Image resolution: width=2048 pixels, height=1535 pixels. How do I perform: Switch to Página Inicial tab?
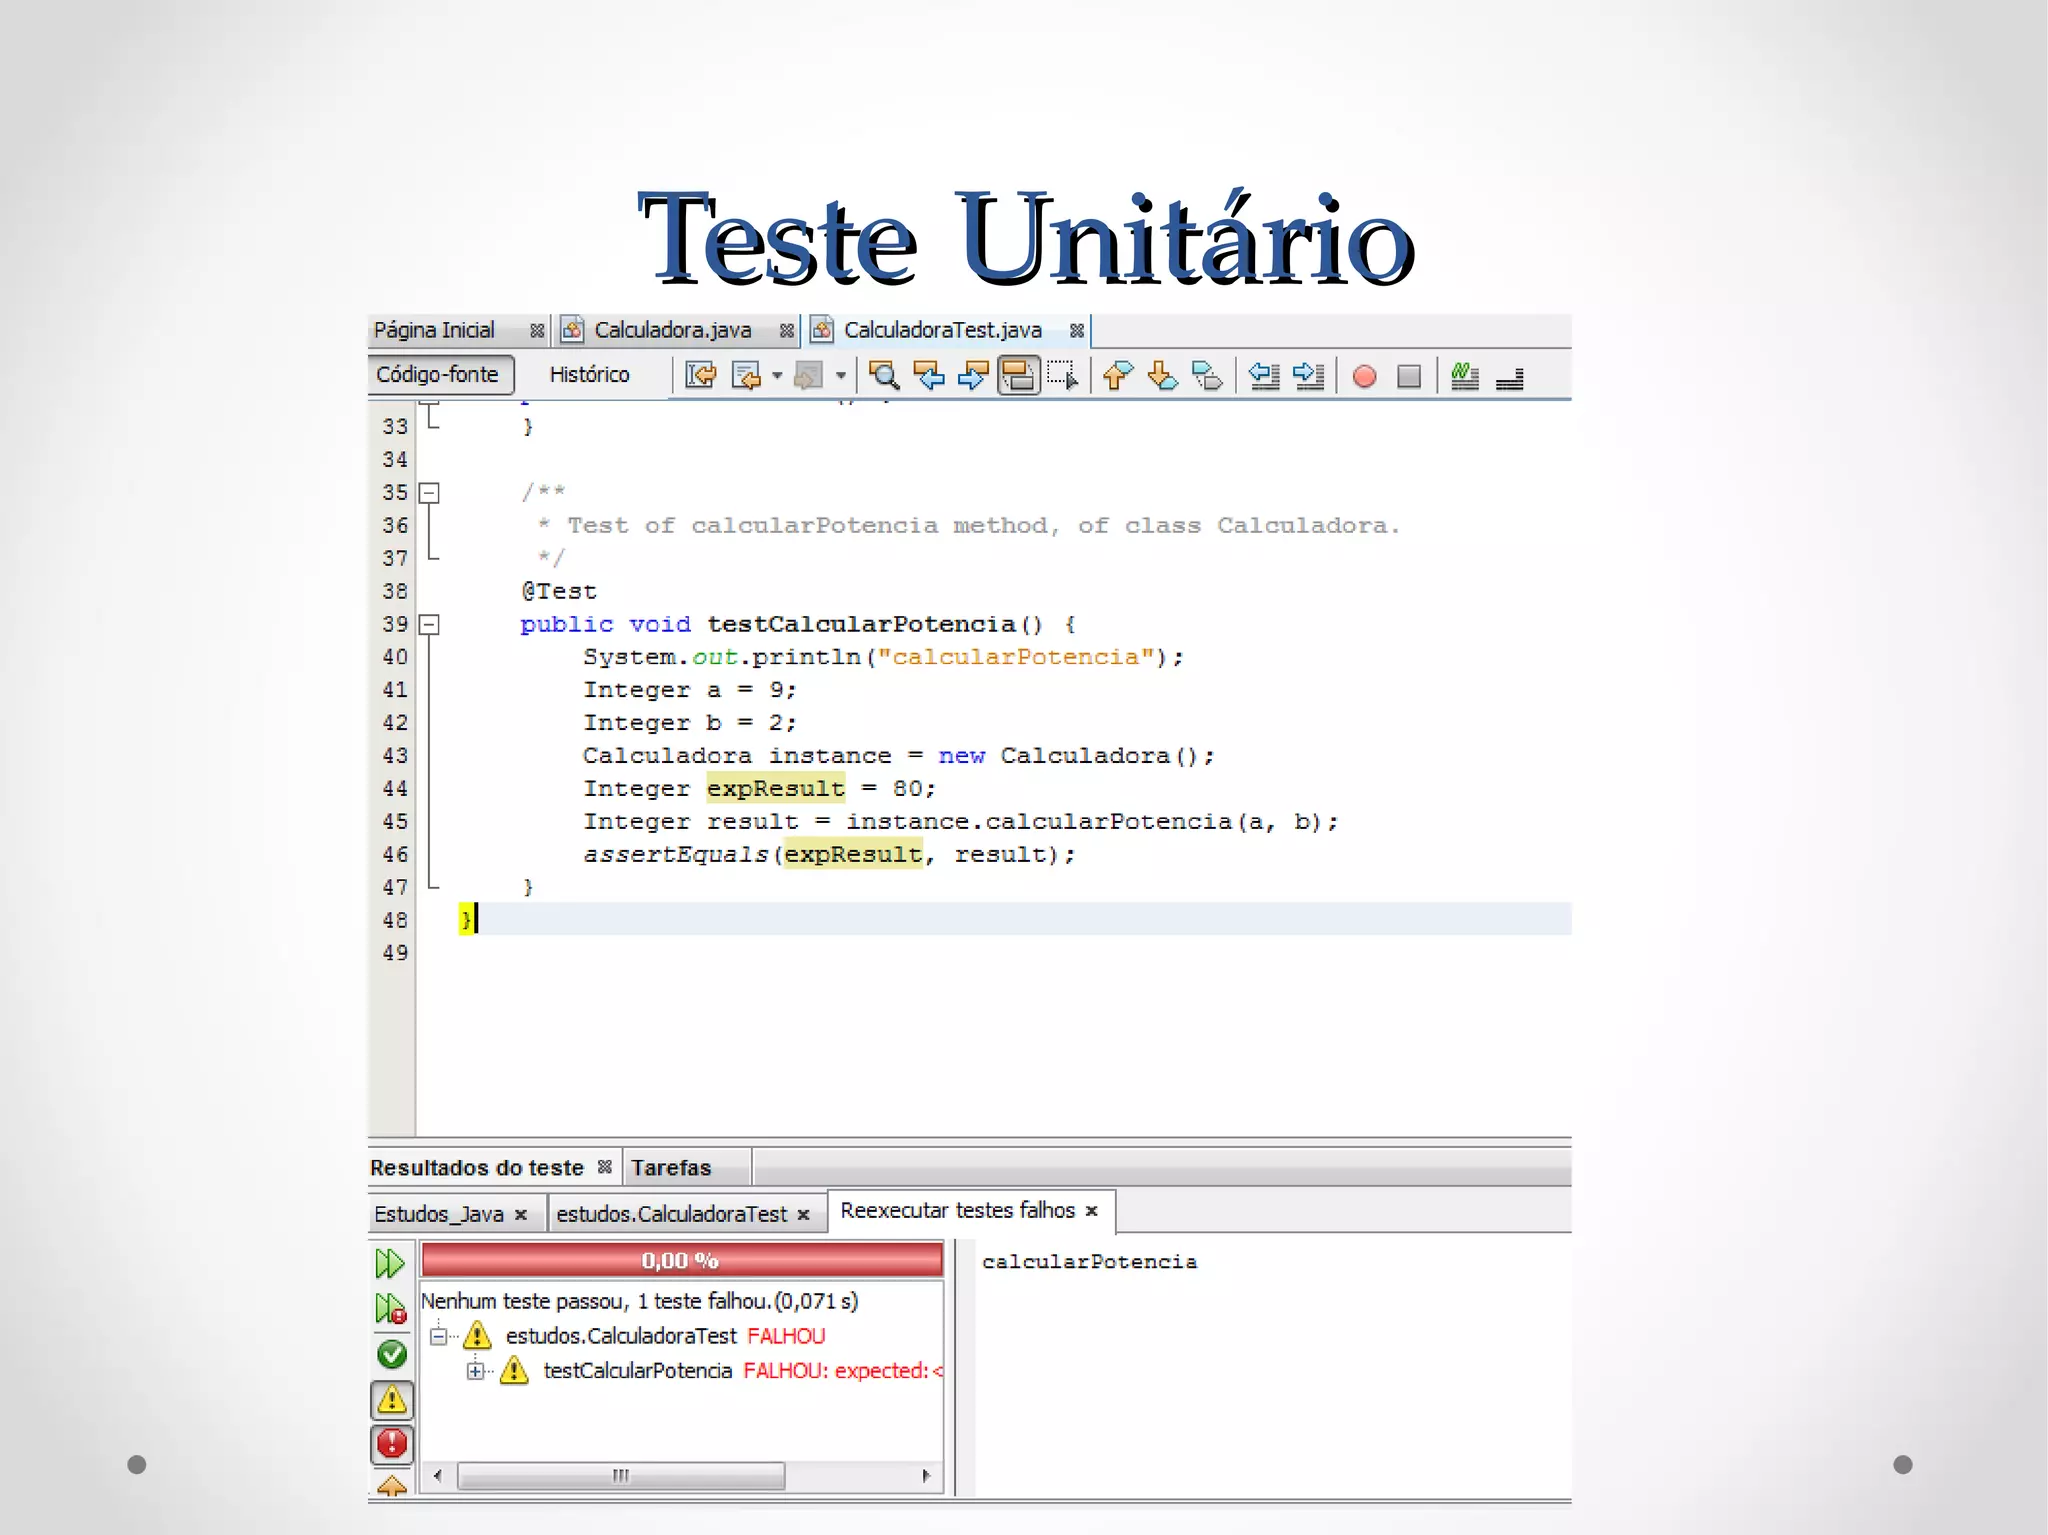(x=434, y=330)
